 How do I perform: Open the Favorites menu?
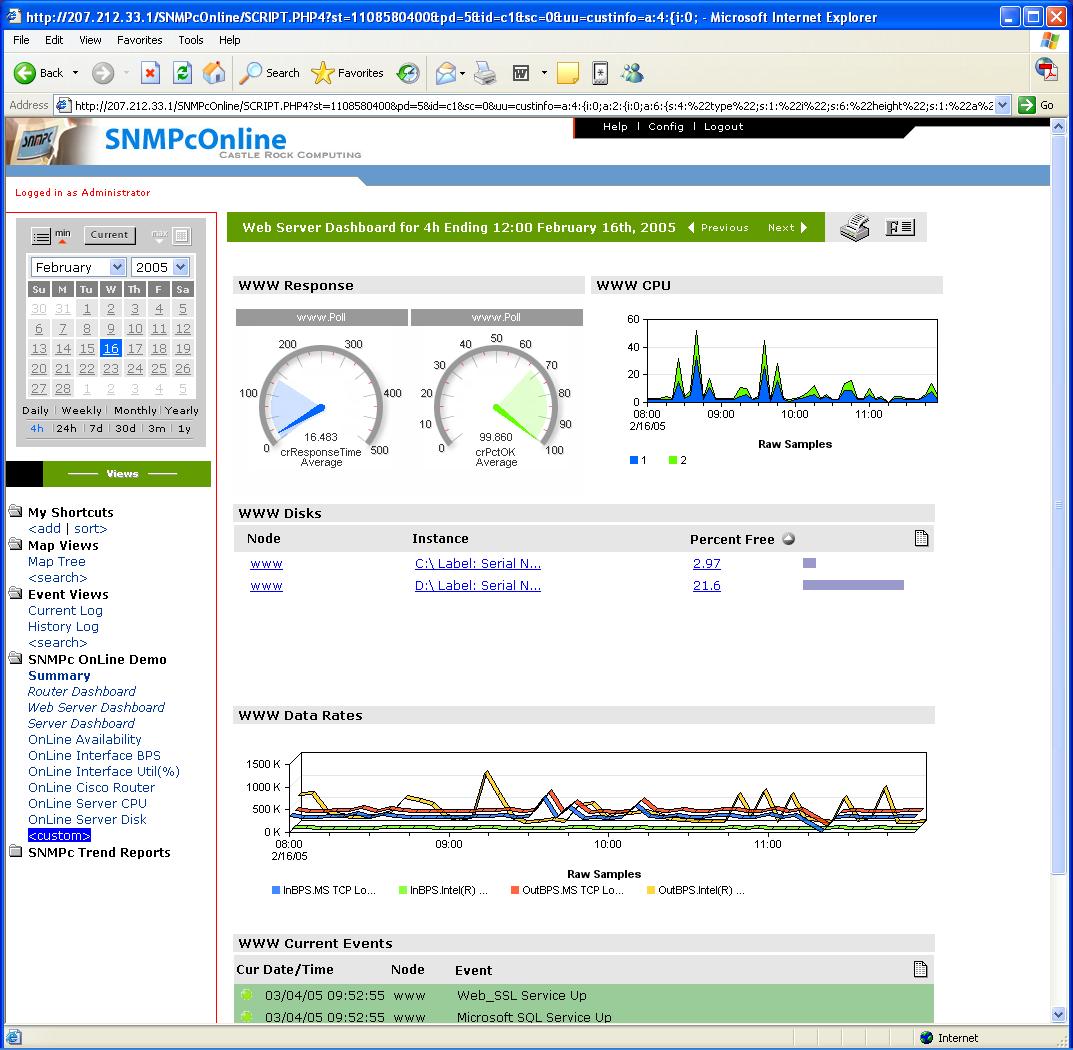pos(140,40)
